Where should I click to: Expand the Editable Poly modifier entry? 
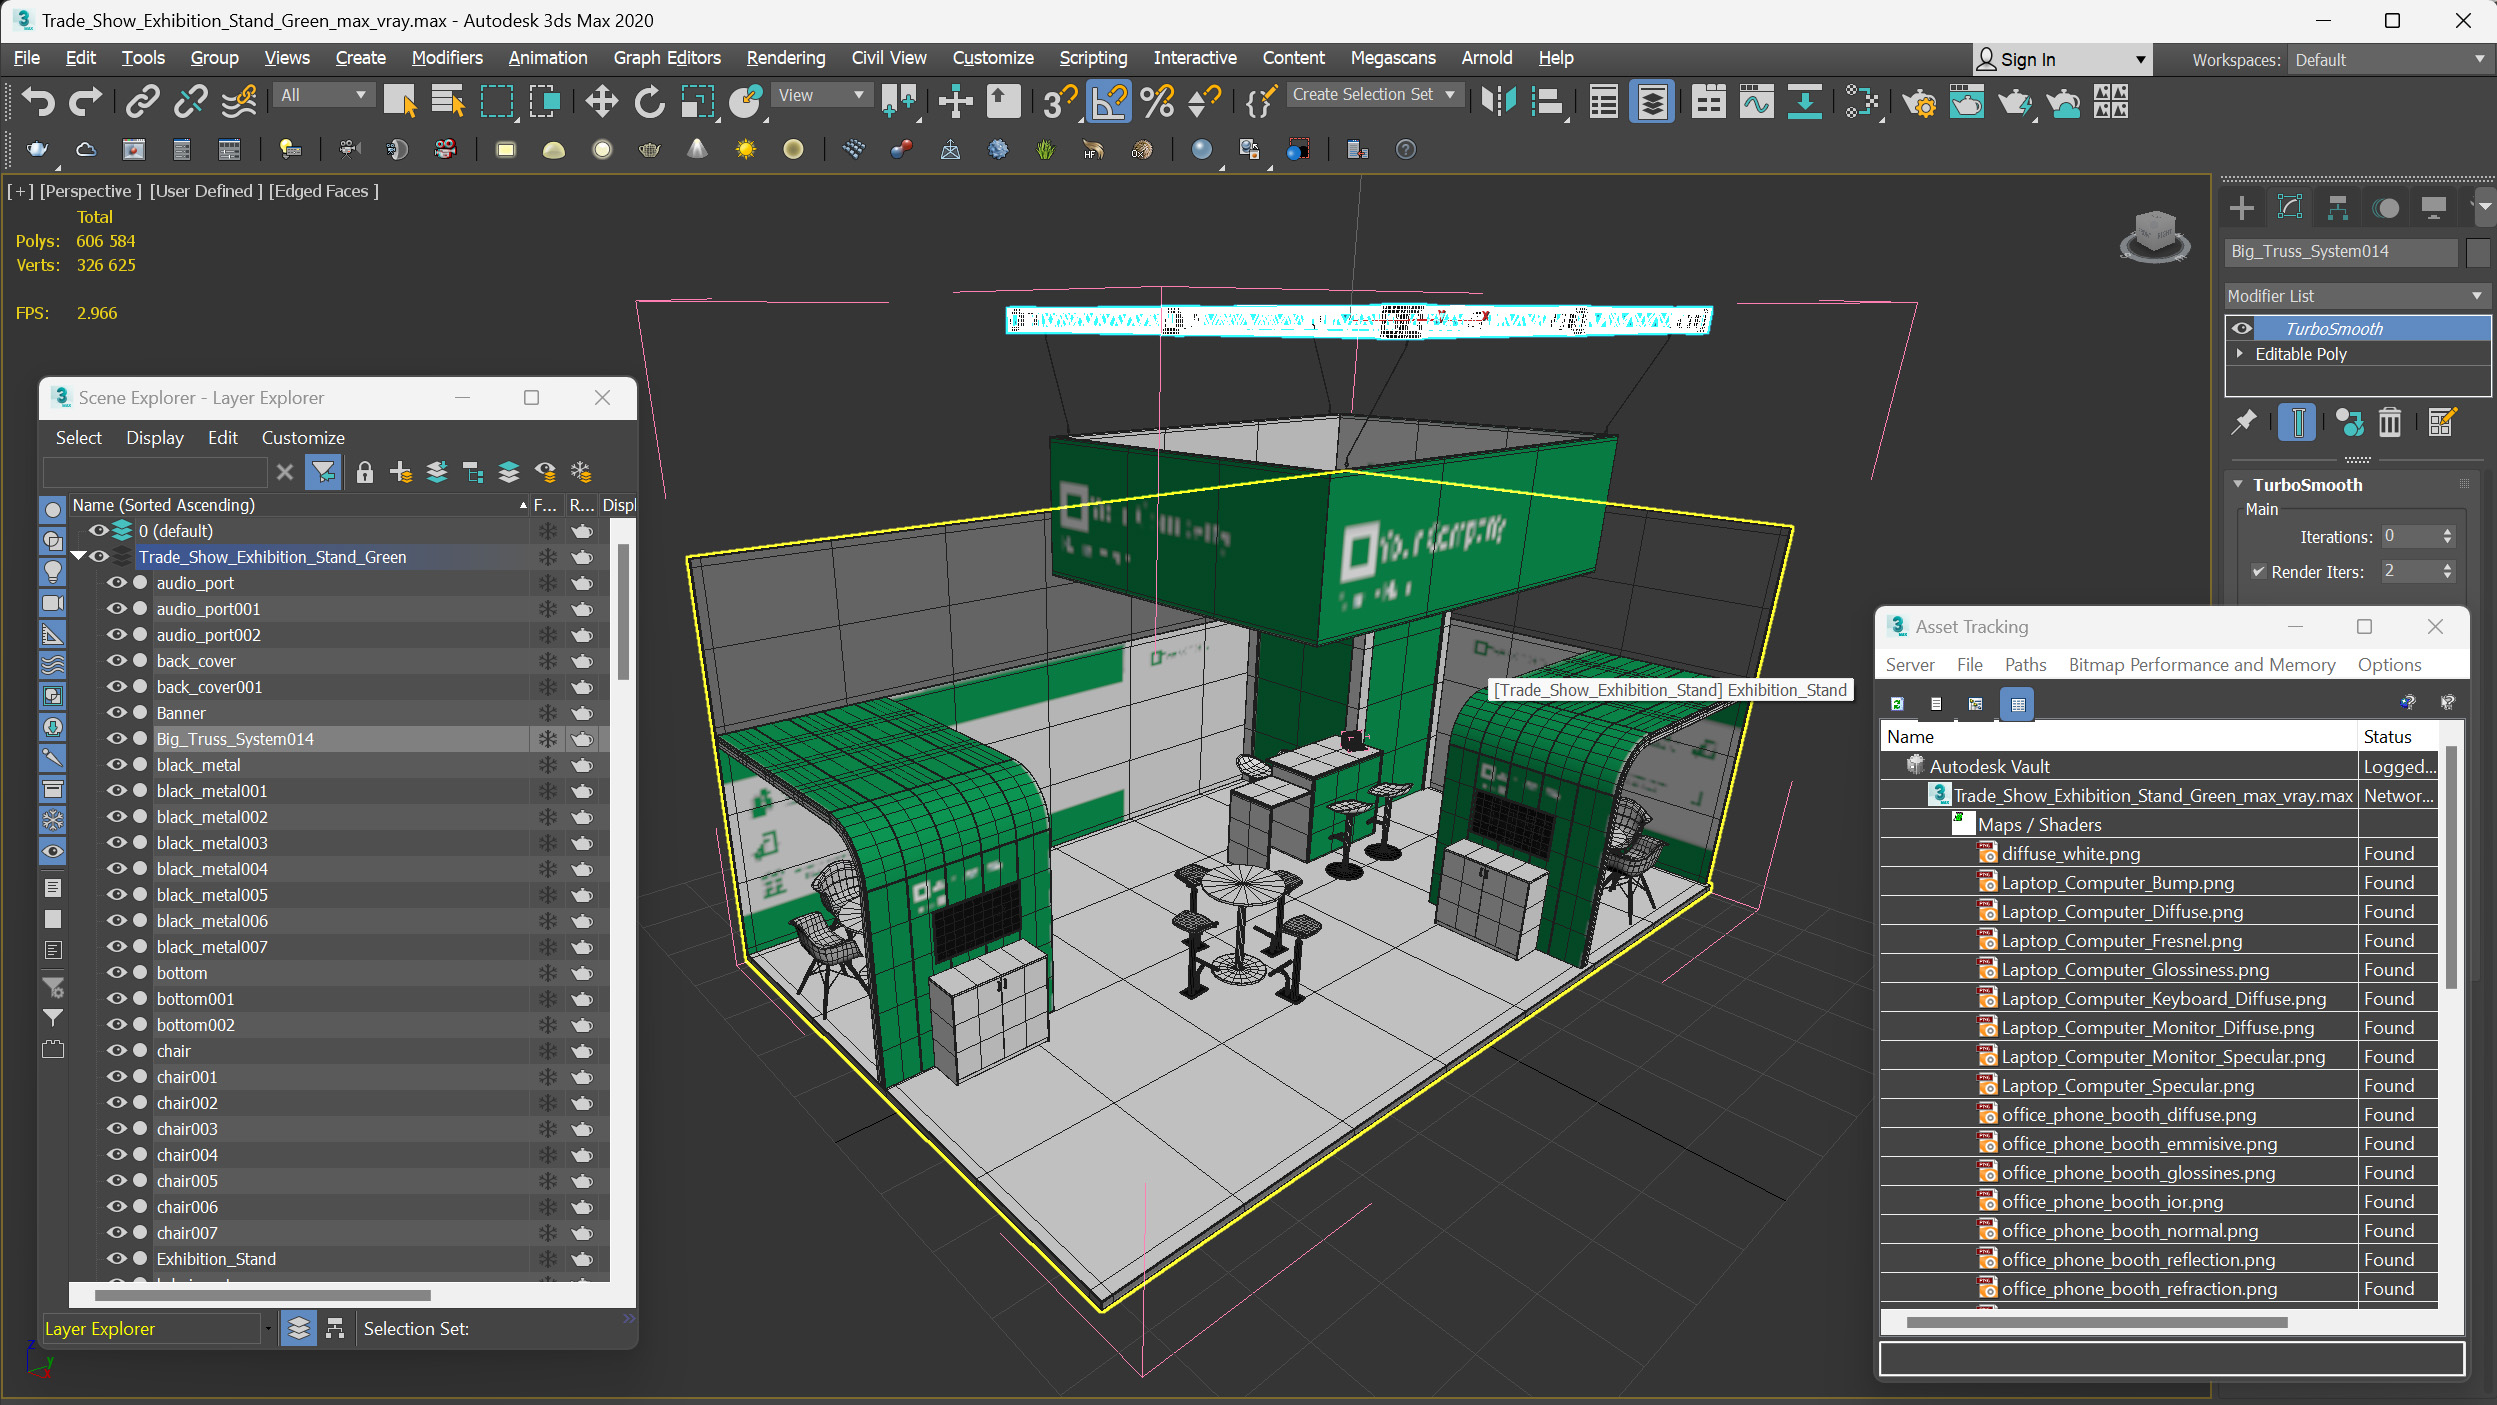pos(2240,354)
